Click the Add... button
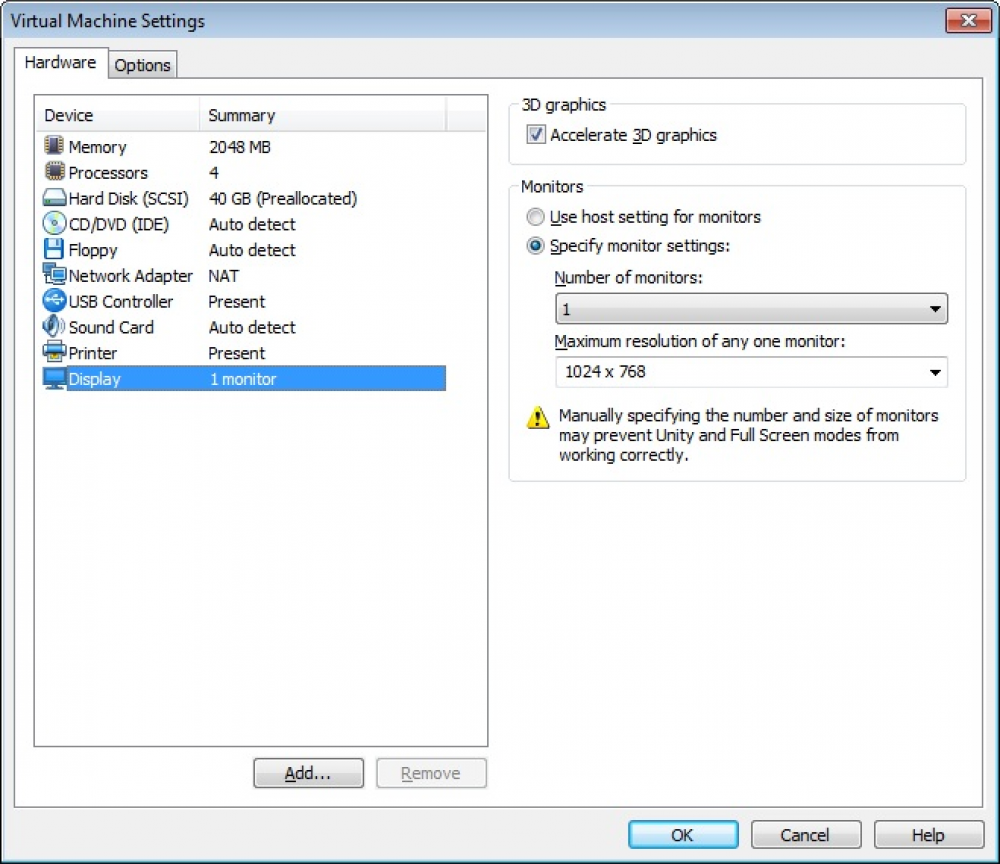The image size is (1000, 864). pyautogui.click(x=308, y=773)
